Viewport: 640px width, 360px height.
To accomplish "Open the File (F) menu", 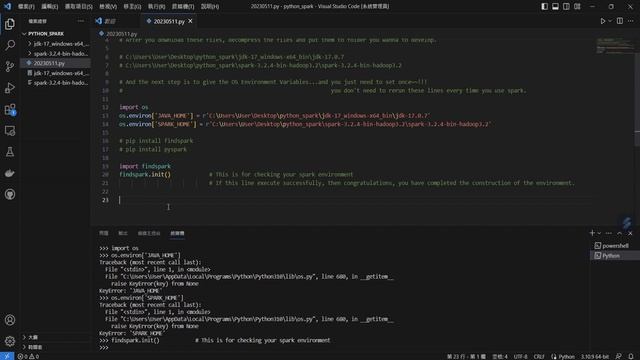I will click(26, 7).
